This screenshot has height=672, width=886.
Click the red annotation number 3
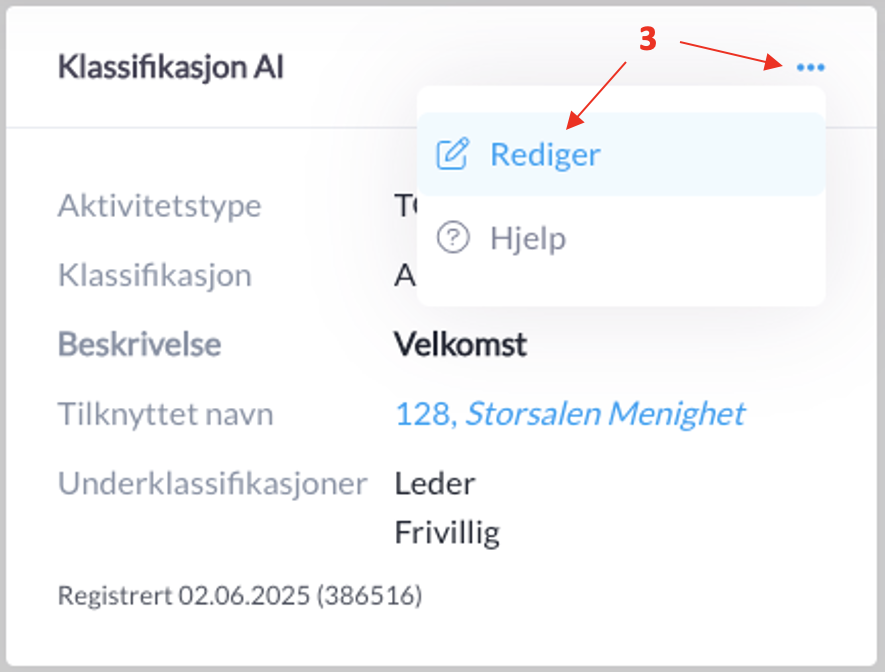pos(648,38)
